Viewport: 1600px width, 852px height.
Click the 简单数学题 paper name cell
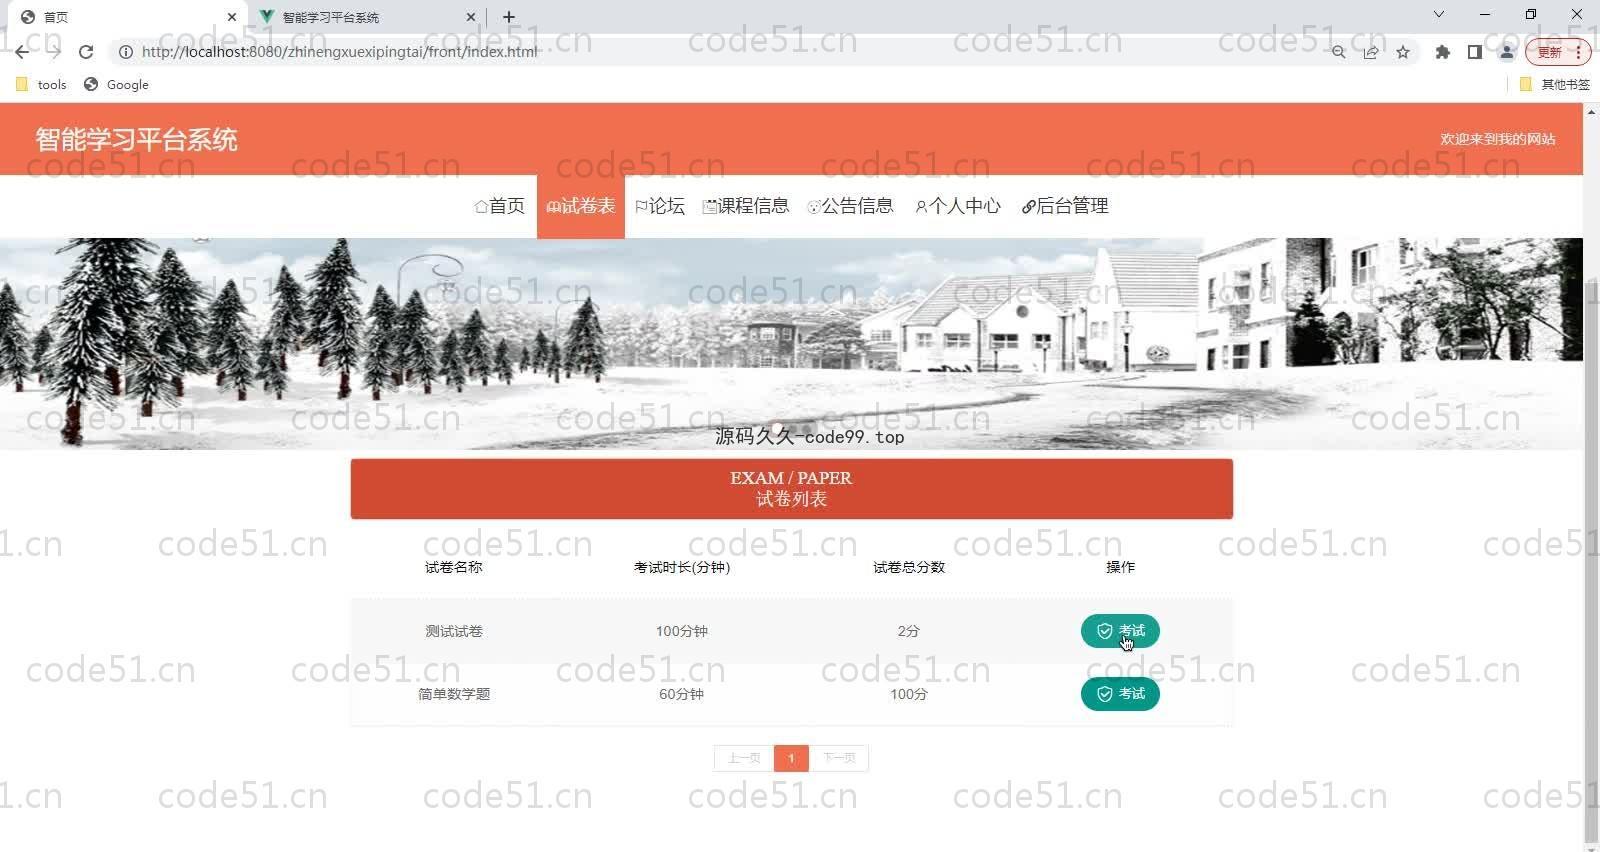(454, 694)
